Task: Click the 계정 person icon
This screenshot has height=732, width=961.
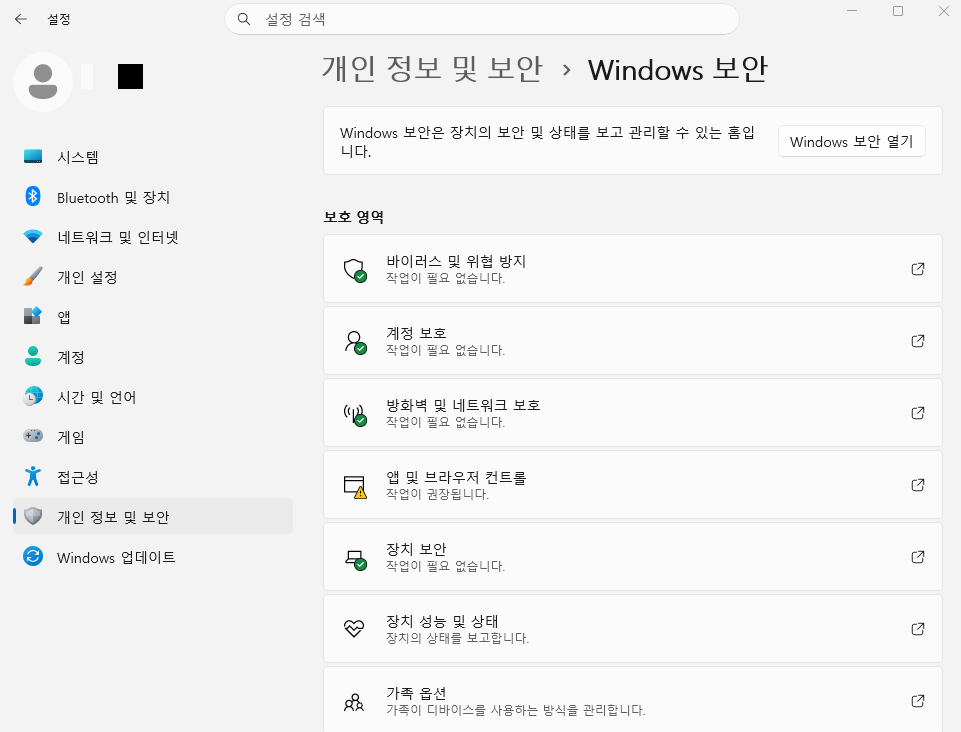Action: coord(33,356)
